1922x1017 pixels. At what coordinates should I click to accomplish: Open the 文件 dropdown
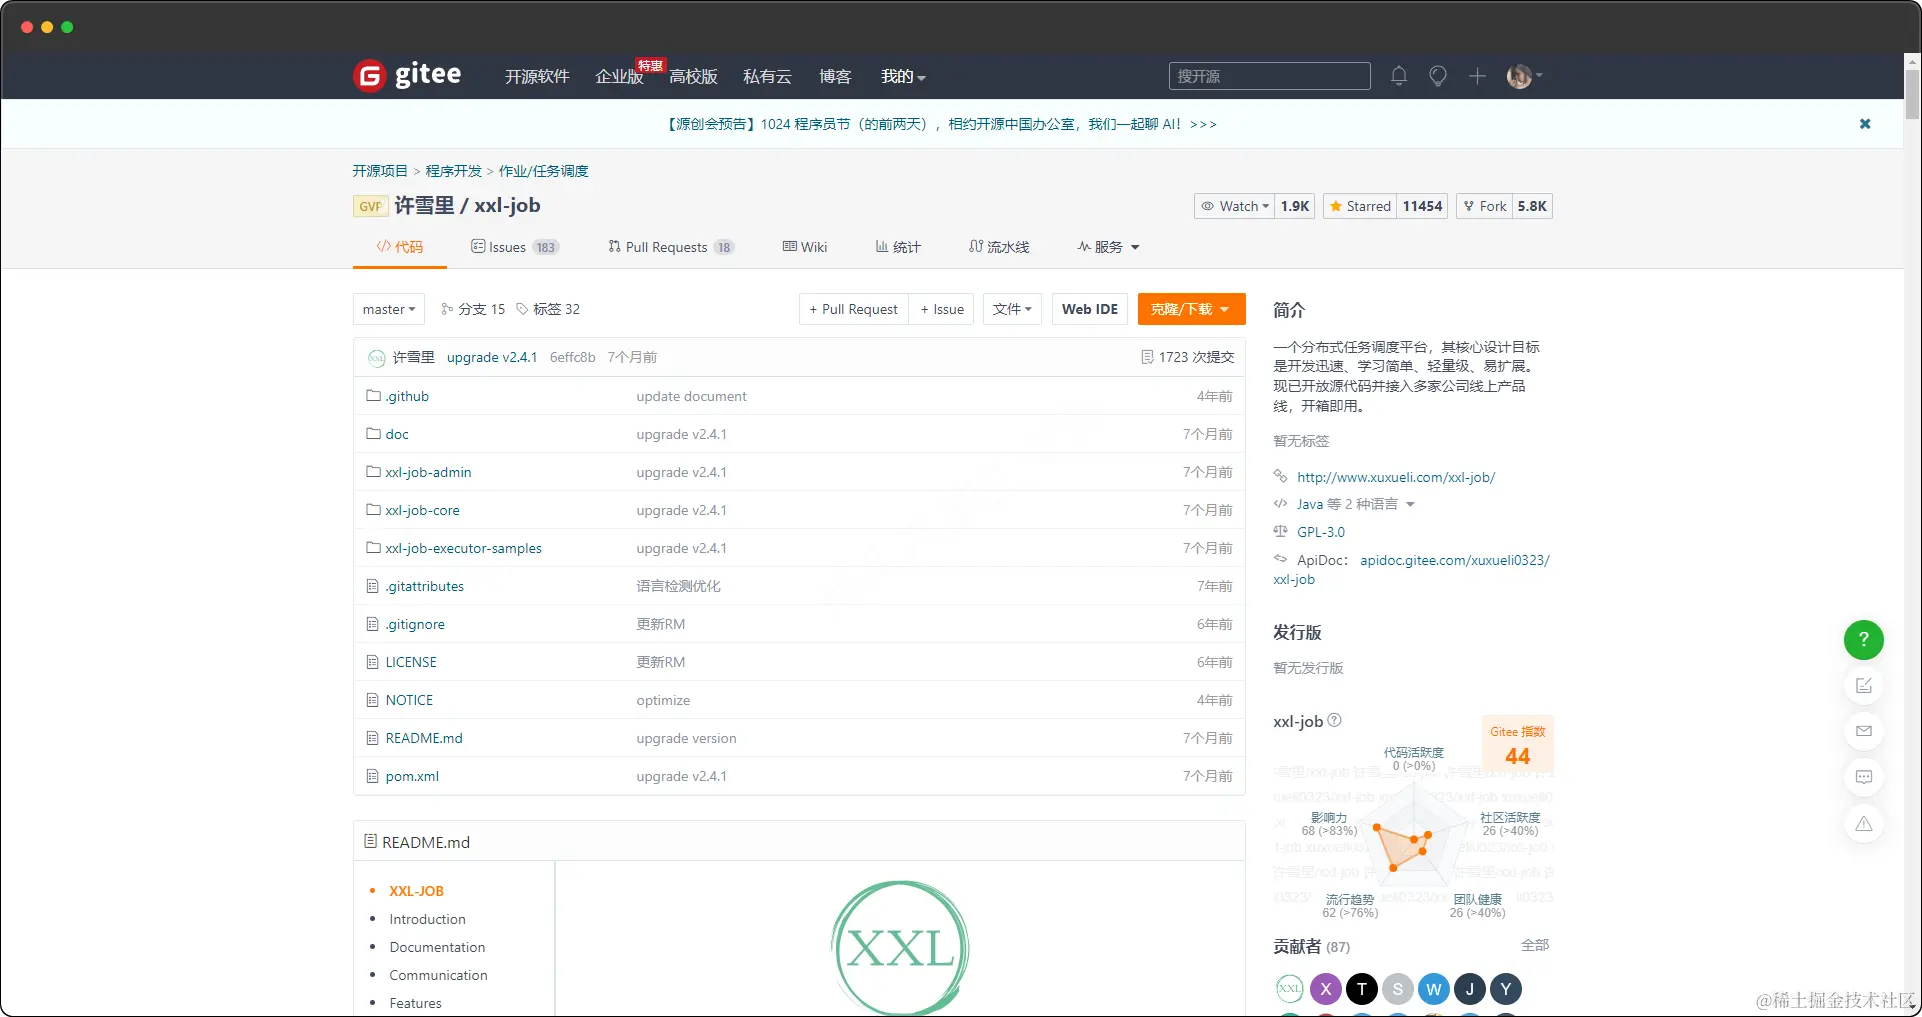click(x=1012, y=309)
